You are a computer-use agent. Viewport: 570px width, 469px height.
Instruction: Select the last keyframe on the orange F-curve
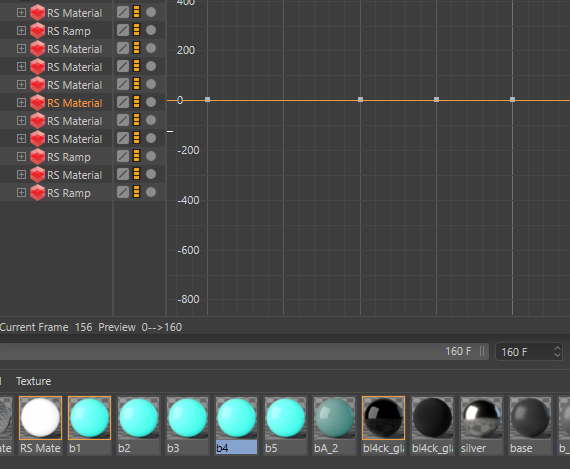coord(513,100)
